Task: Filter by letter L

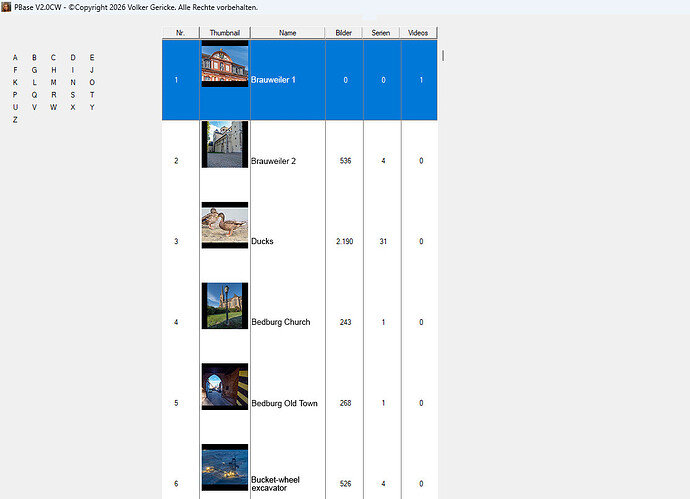Action: tap(34, 82)
